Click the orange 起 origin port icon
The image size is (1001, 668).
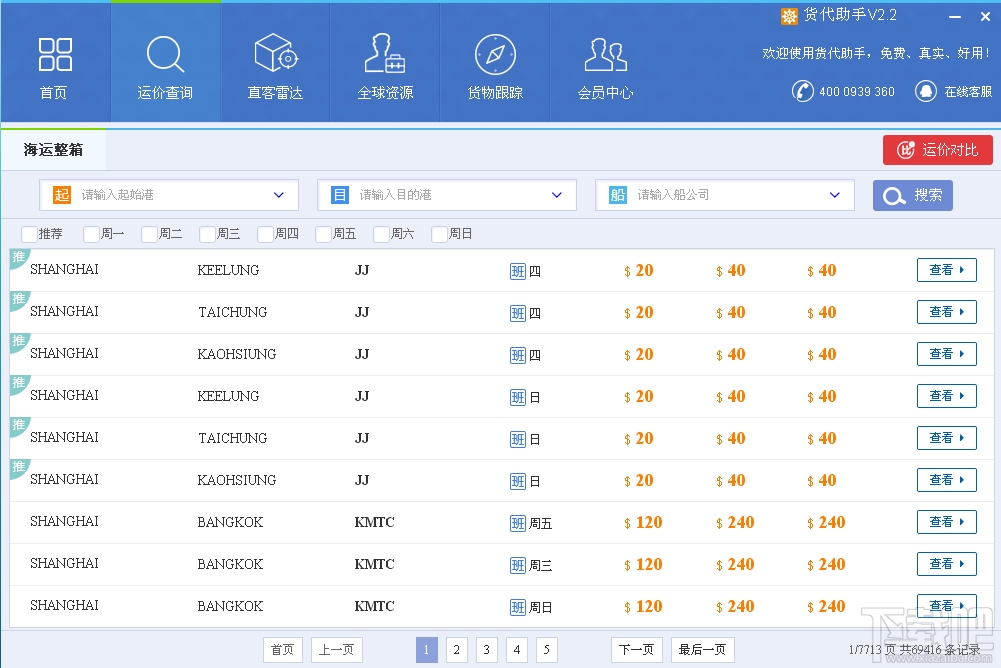(62, 195)
